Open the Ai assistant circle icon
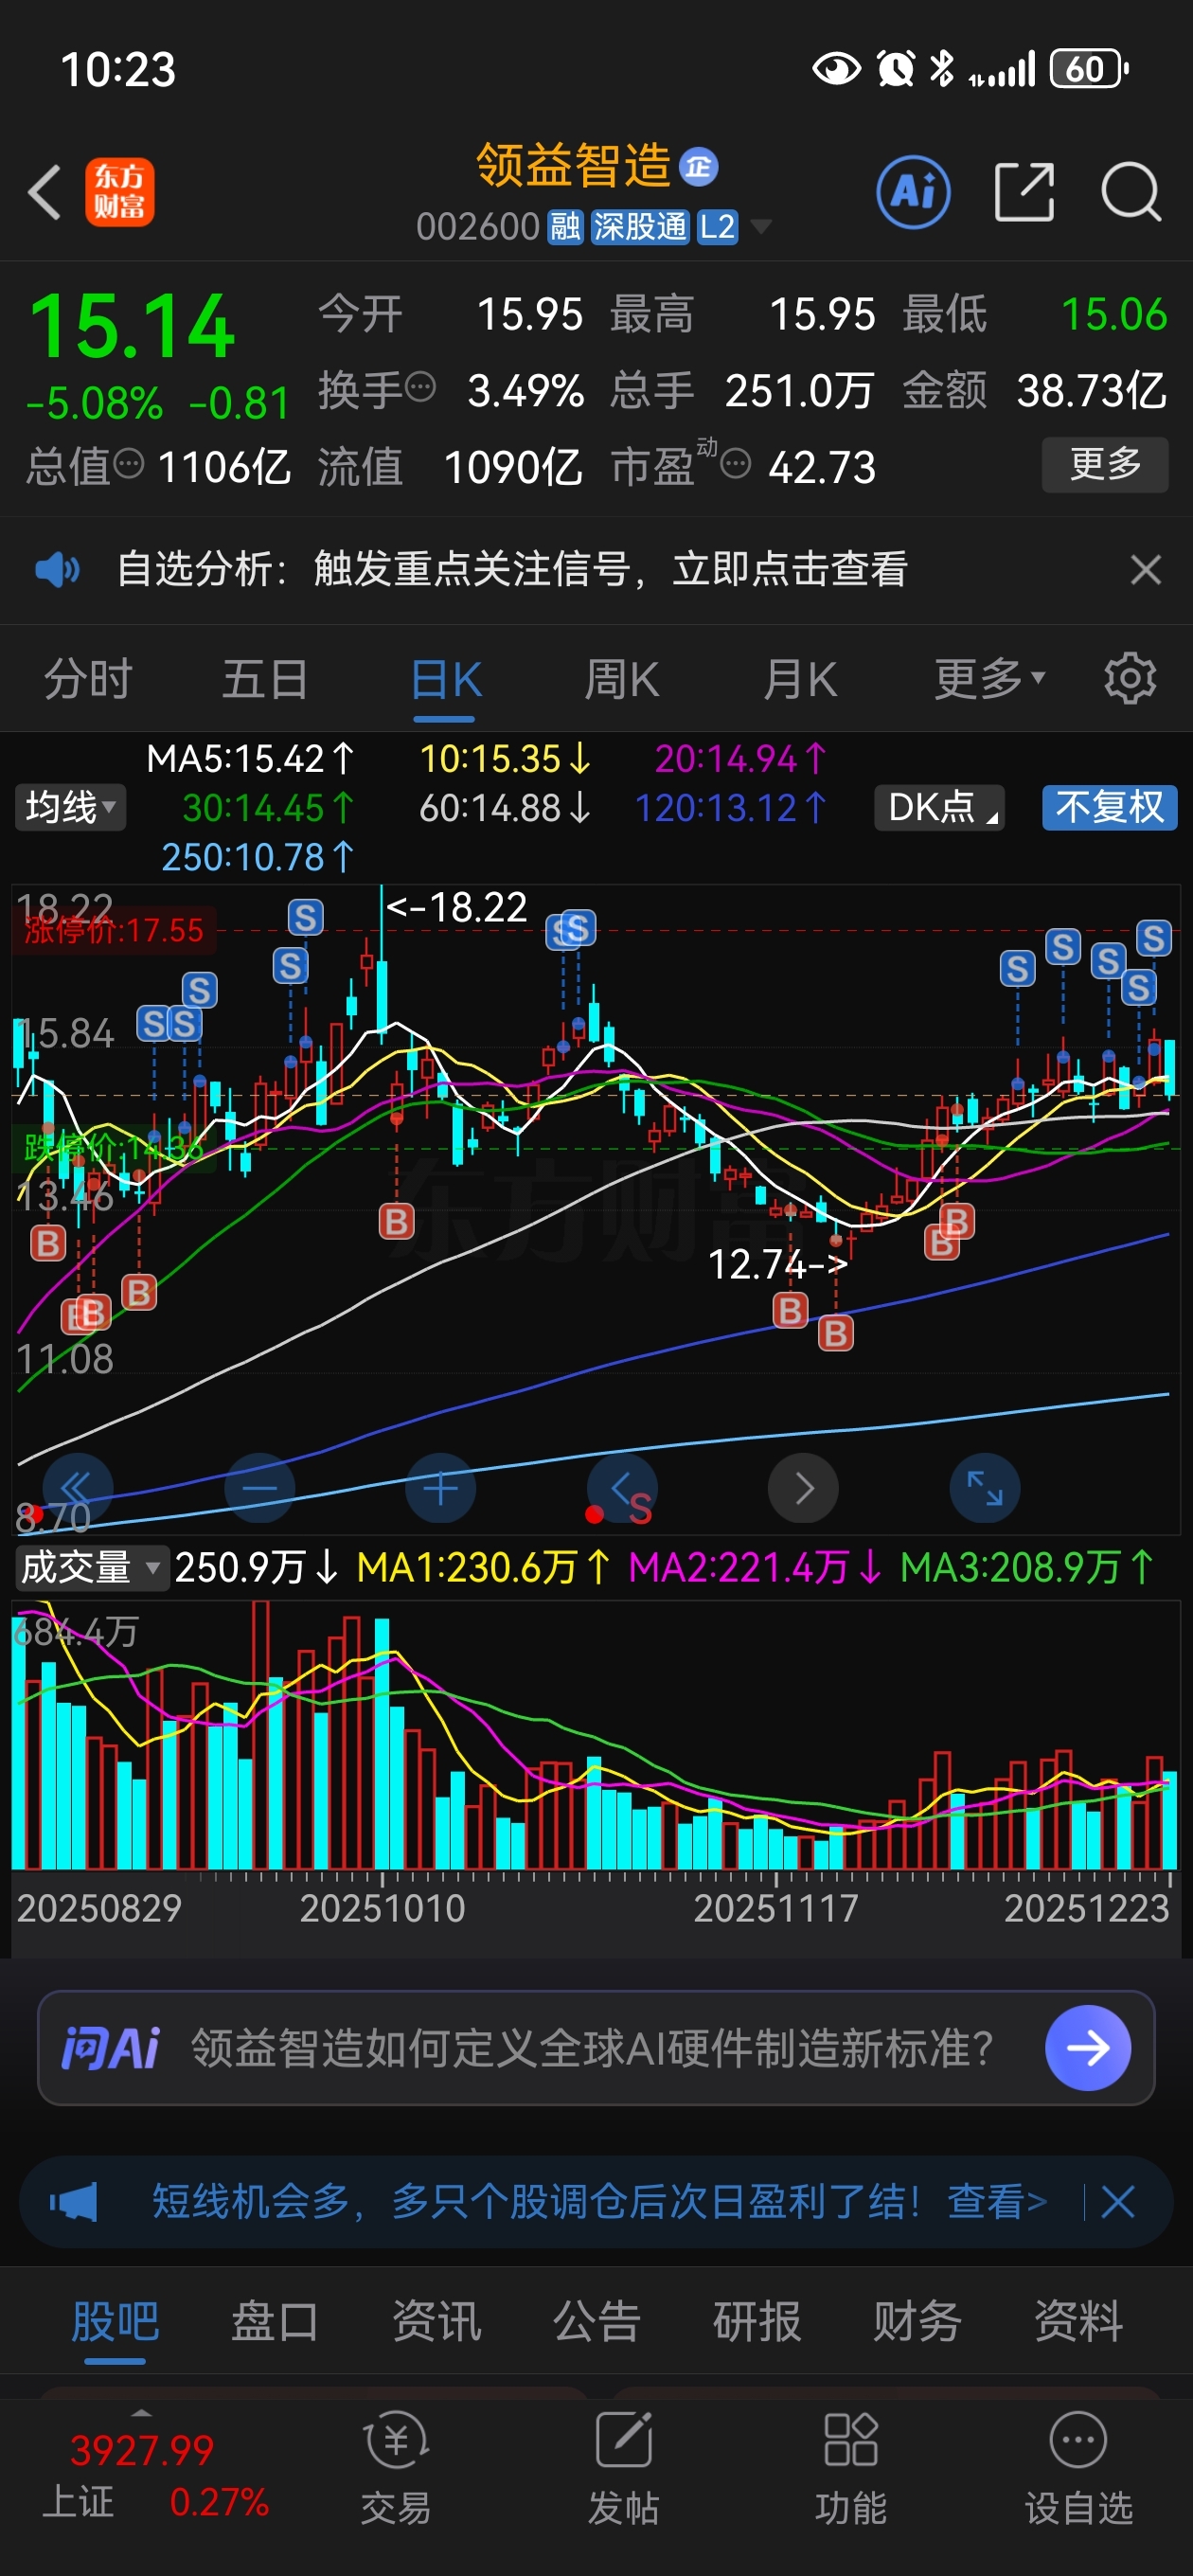 pyautogui.click(x=913, y=192)
